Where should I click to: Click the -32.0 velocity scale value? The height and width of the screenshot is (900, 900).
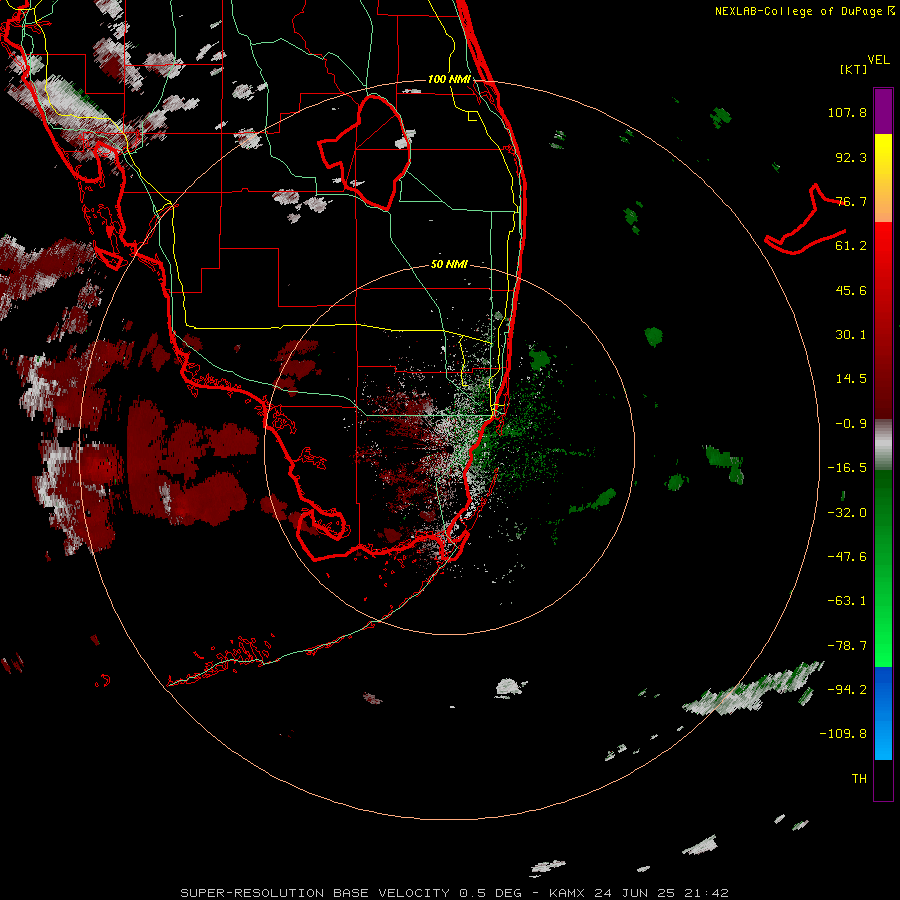(x=847, y=513)
